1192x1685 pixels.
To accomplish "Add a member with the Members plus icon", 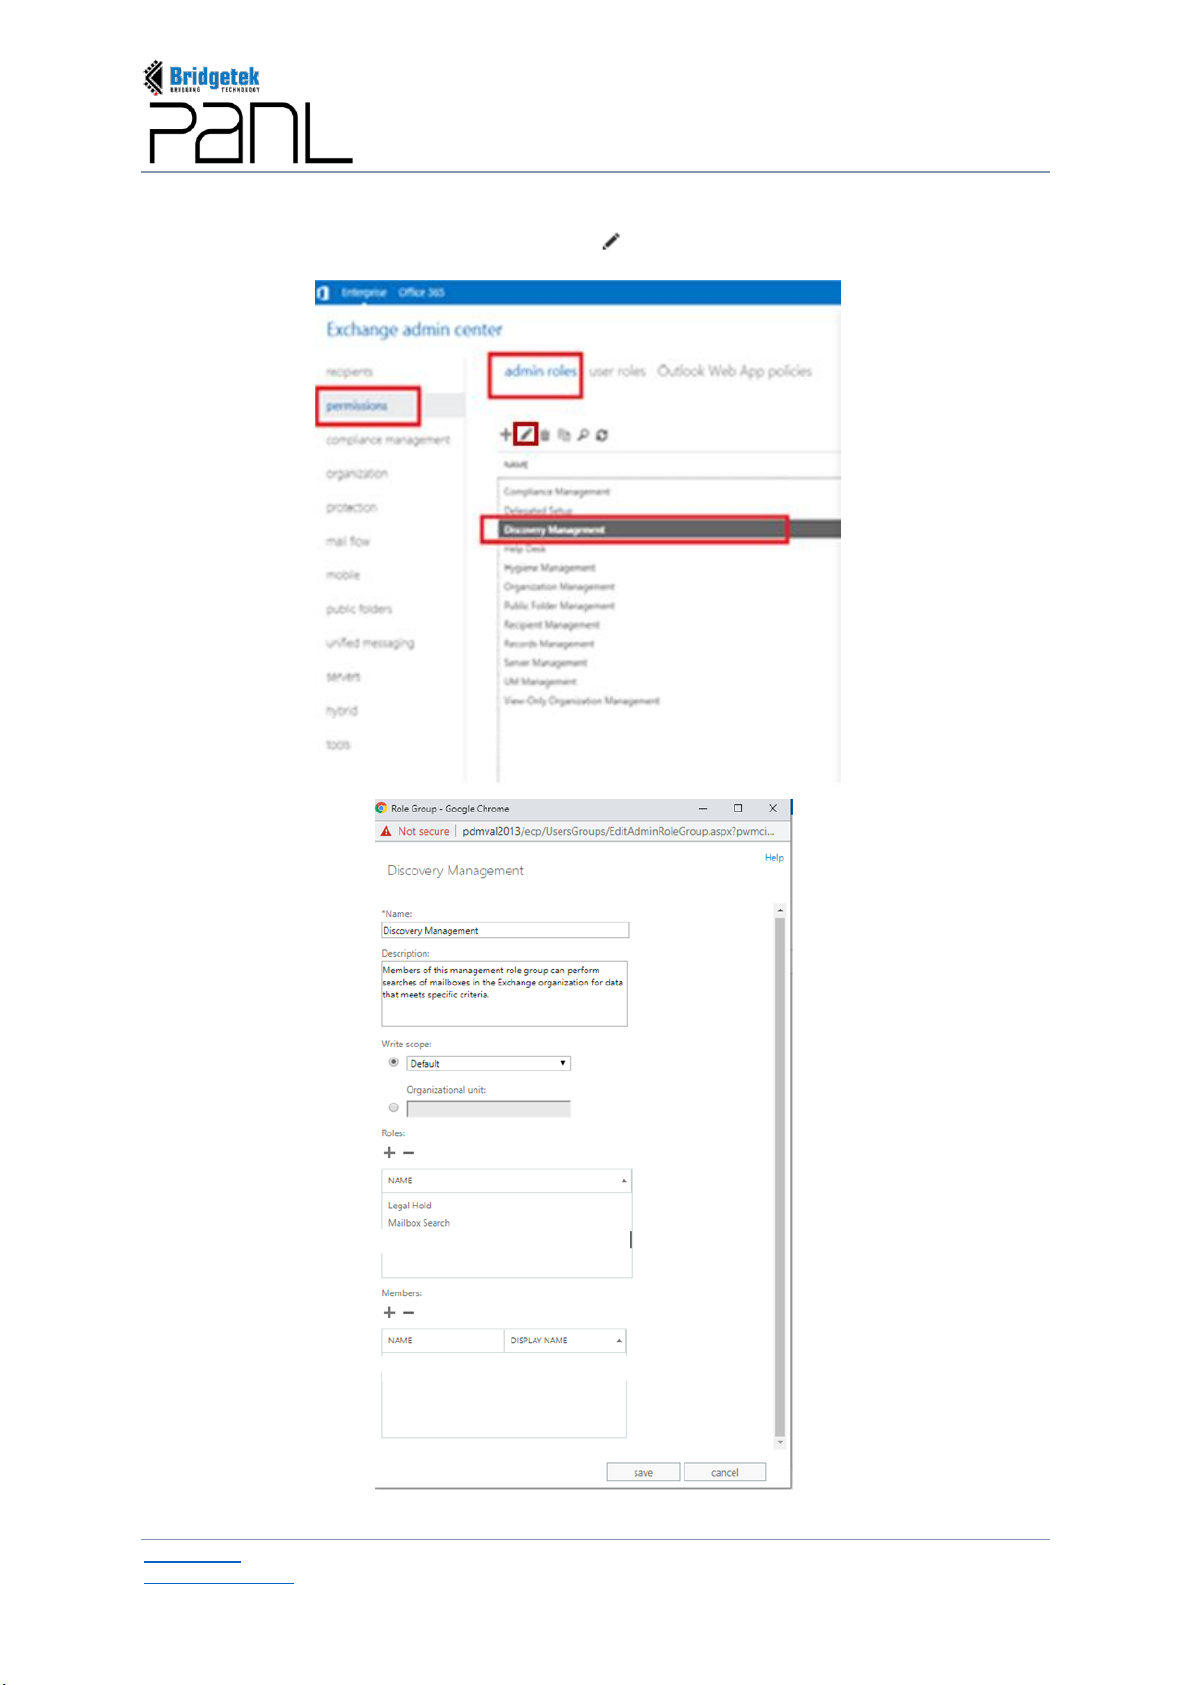I will pos(389,1313).
